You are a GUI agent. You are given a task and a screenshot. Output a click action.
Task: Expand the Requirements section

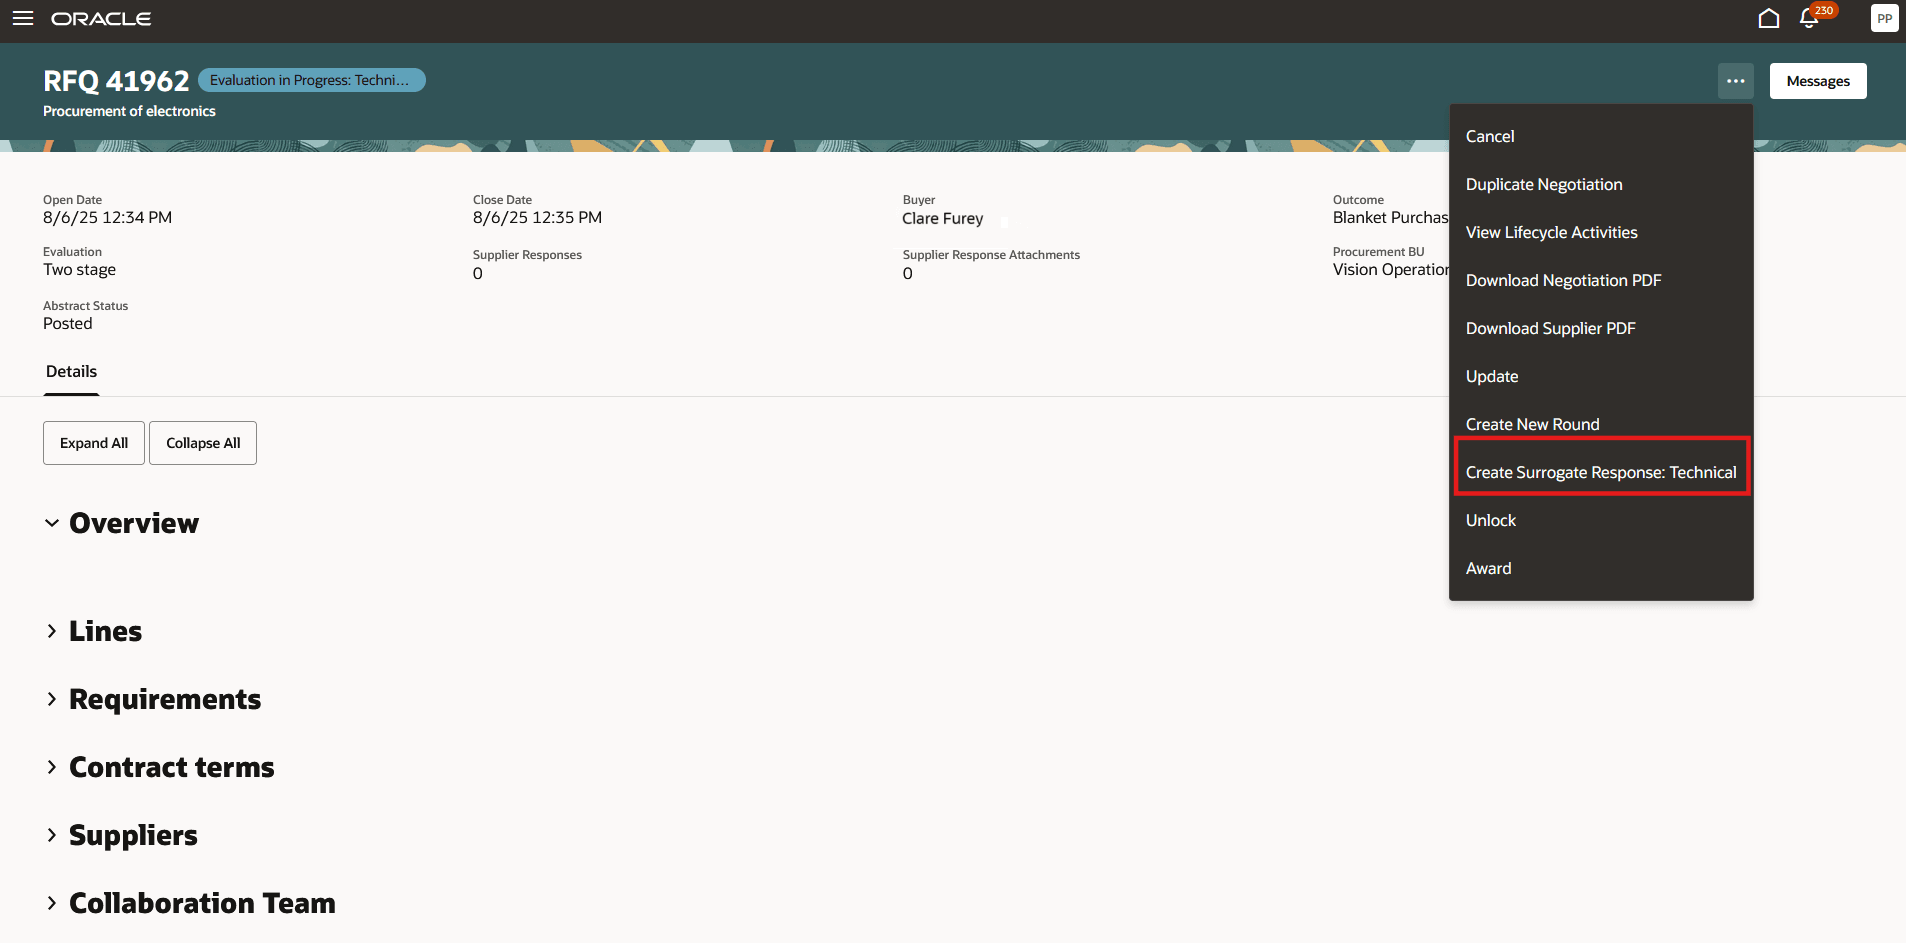point(52,699)
